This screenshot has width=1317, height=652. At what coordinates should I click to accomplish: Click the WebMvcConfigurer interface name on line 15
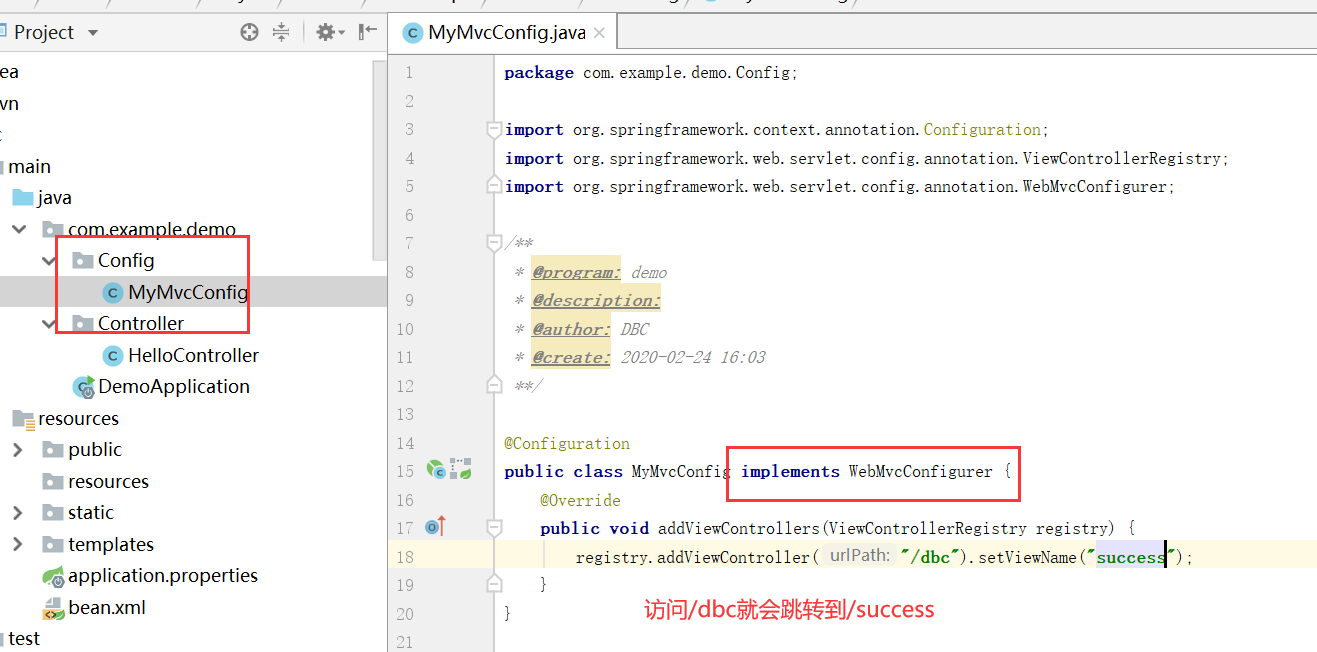click(x=921, y=472)
